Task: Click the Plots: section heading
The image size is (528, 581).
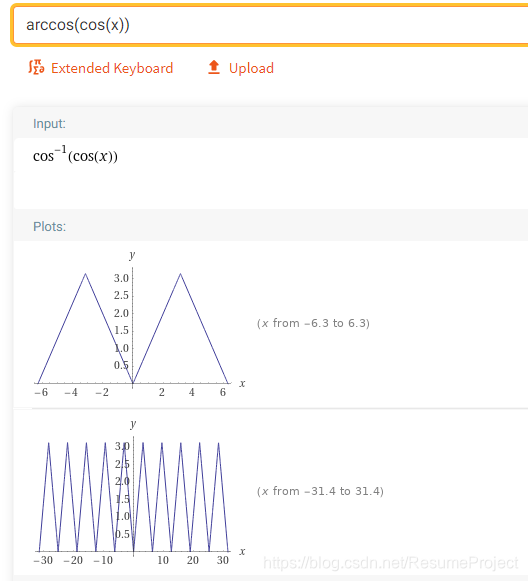Action: point(49,226)
